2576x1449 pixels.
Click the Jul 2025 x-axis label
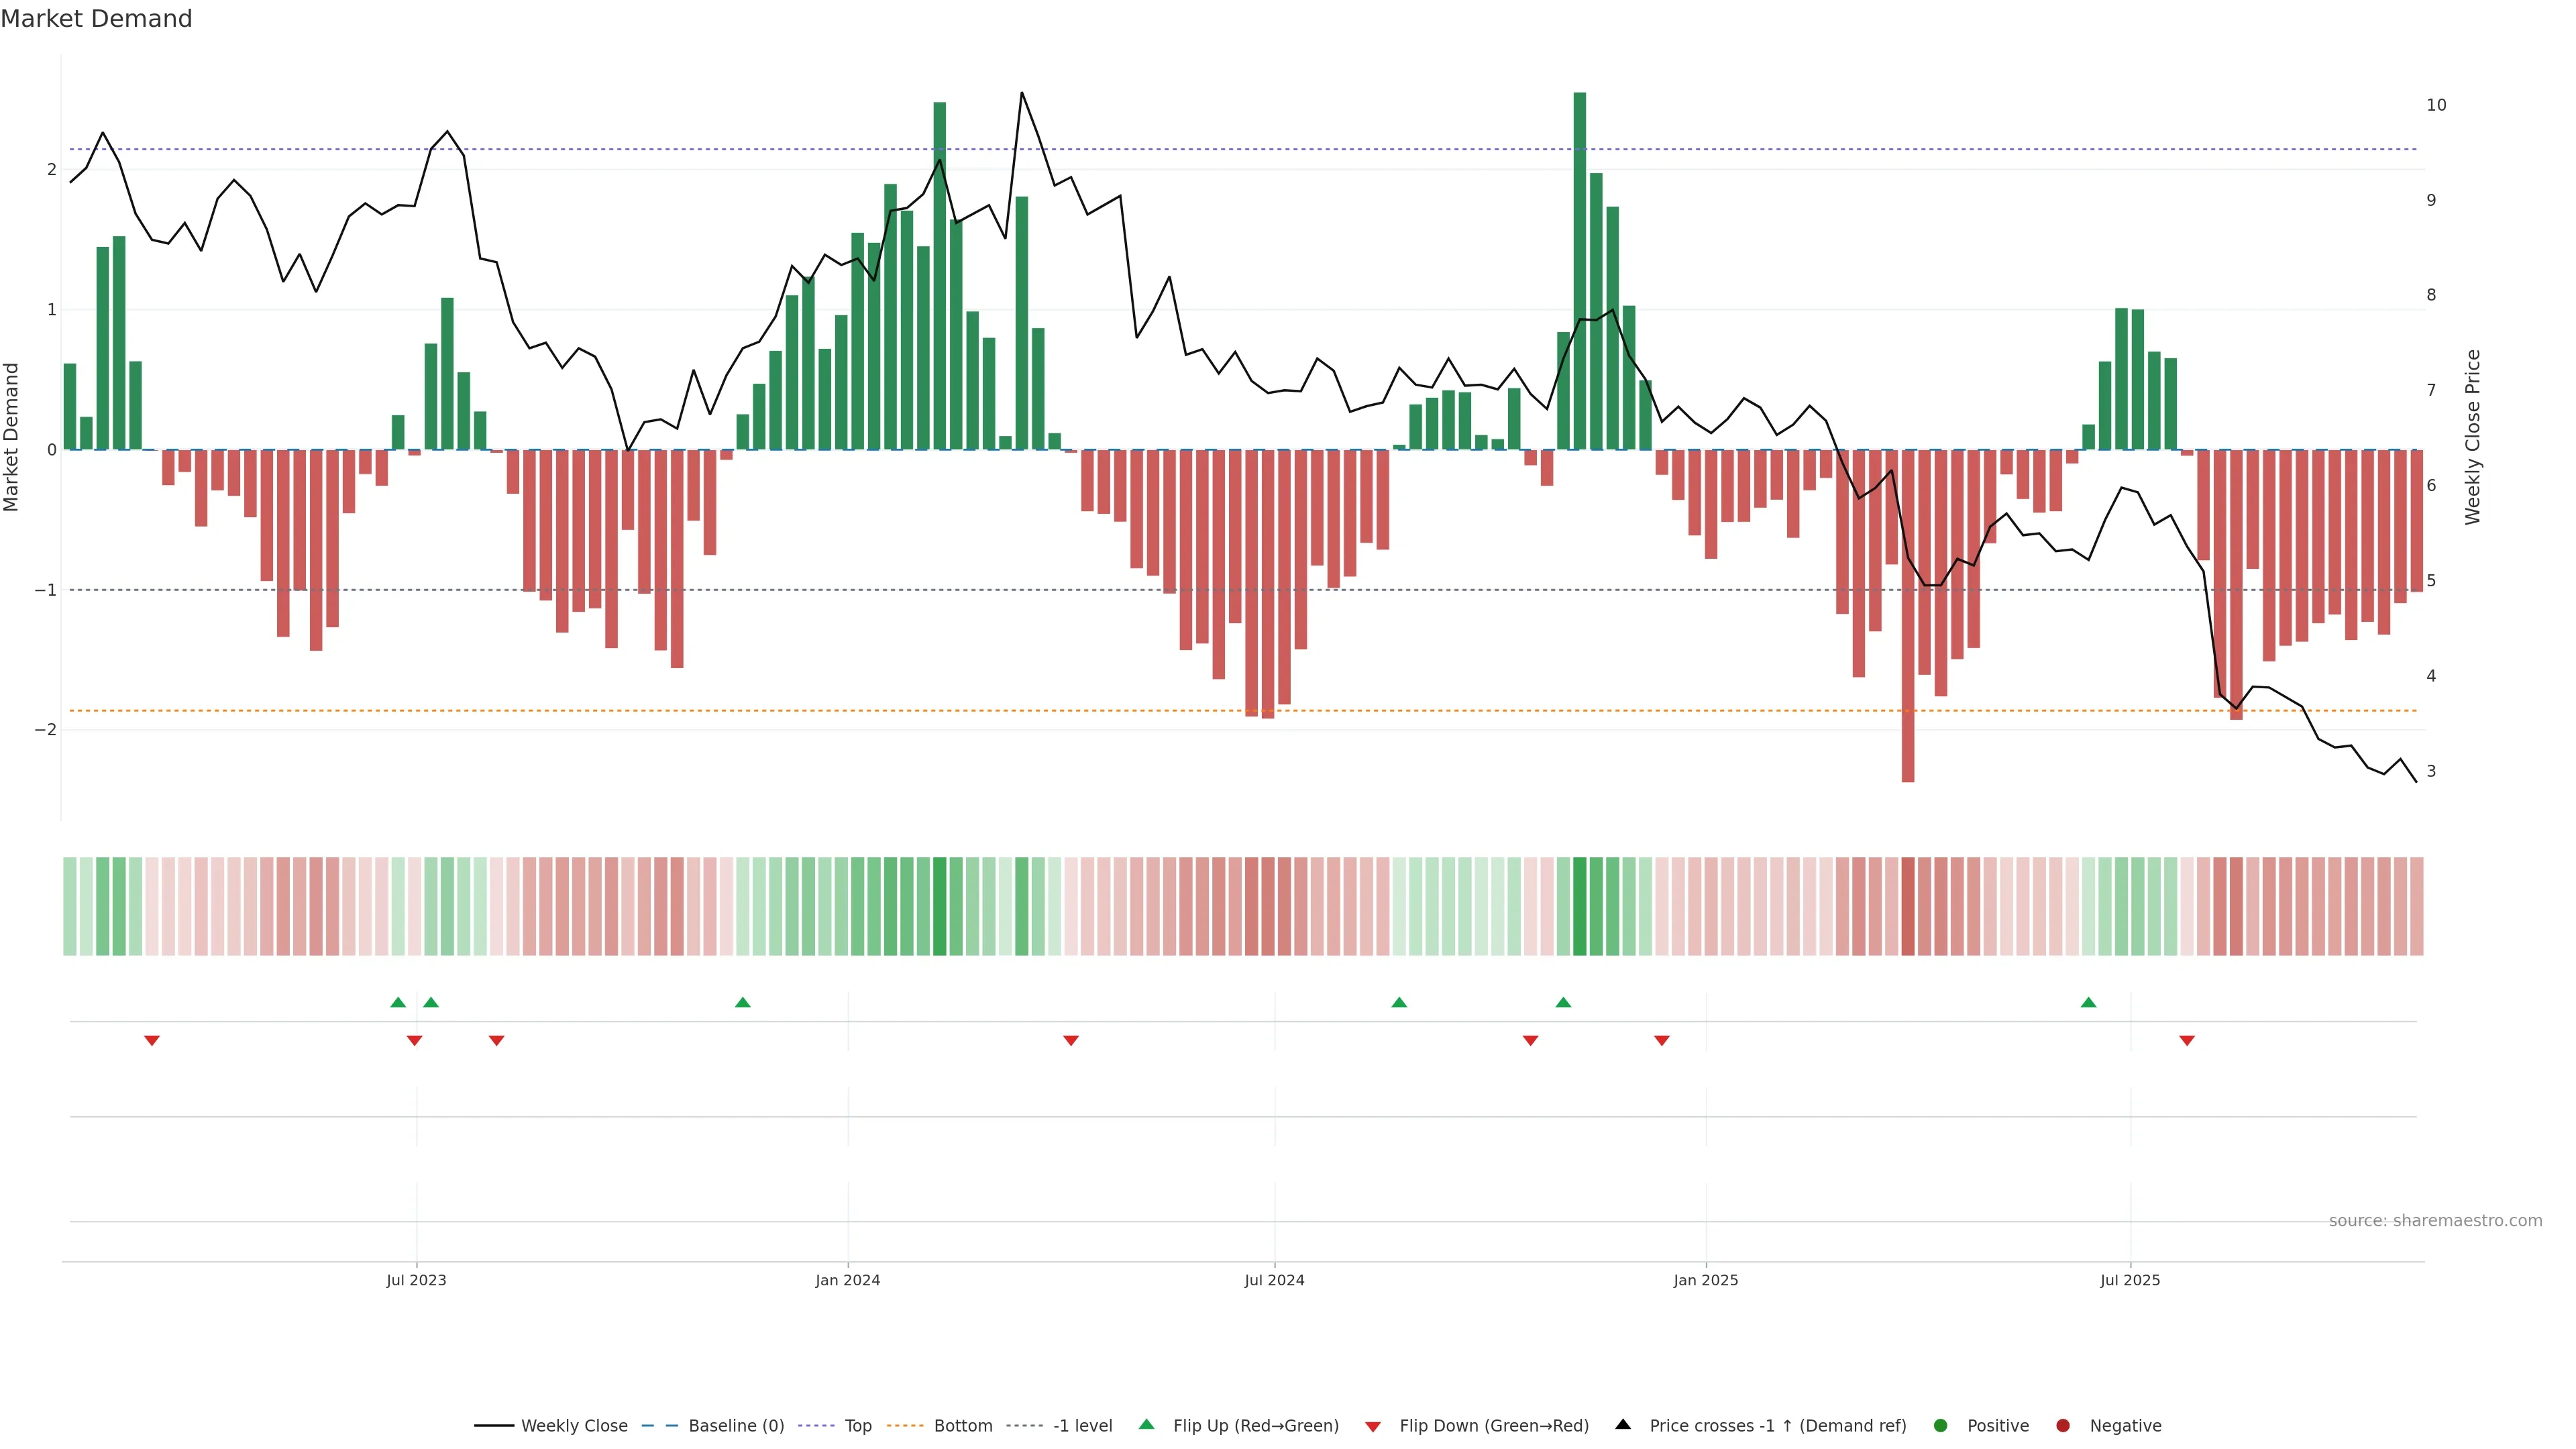[x=2130, y=1280]
